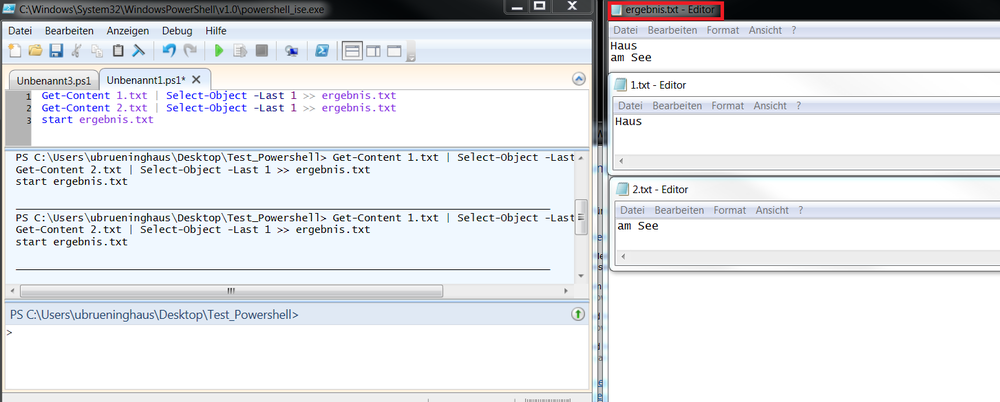Image resolution: width=1000 pixels, height=402 pixels.
Task: Switch to script pane on right layout
Action: (373, 50)
